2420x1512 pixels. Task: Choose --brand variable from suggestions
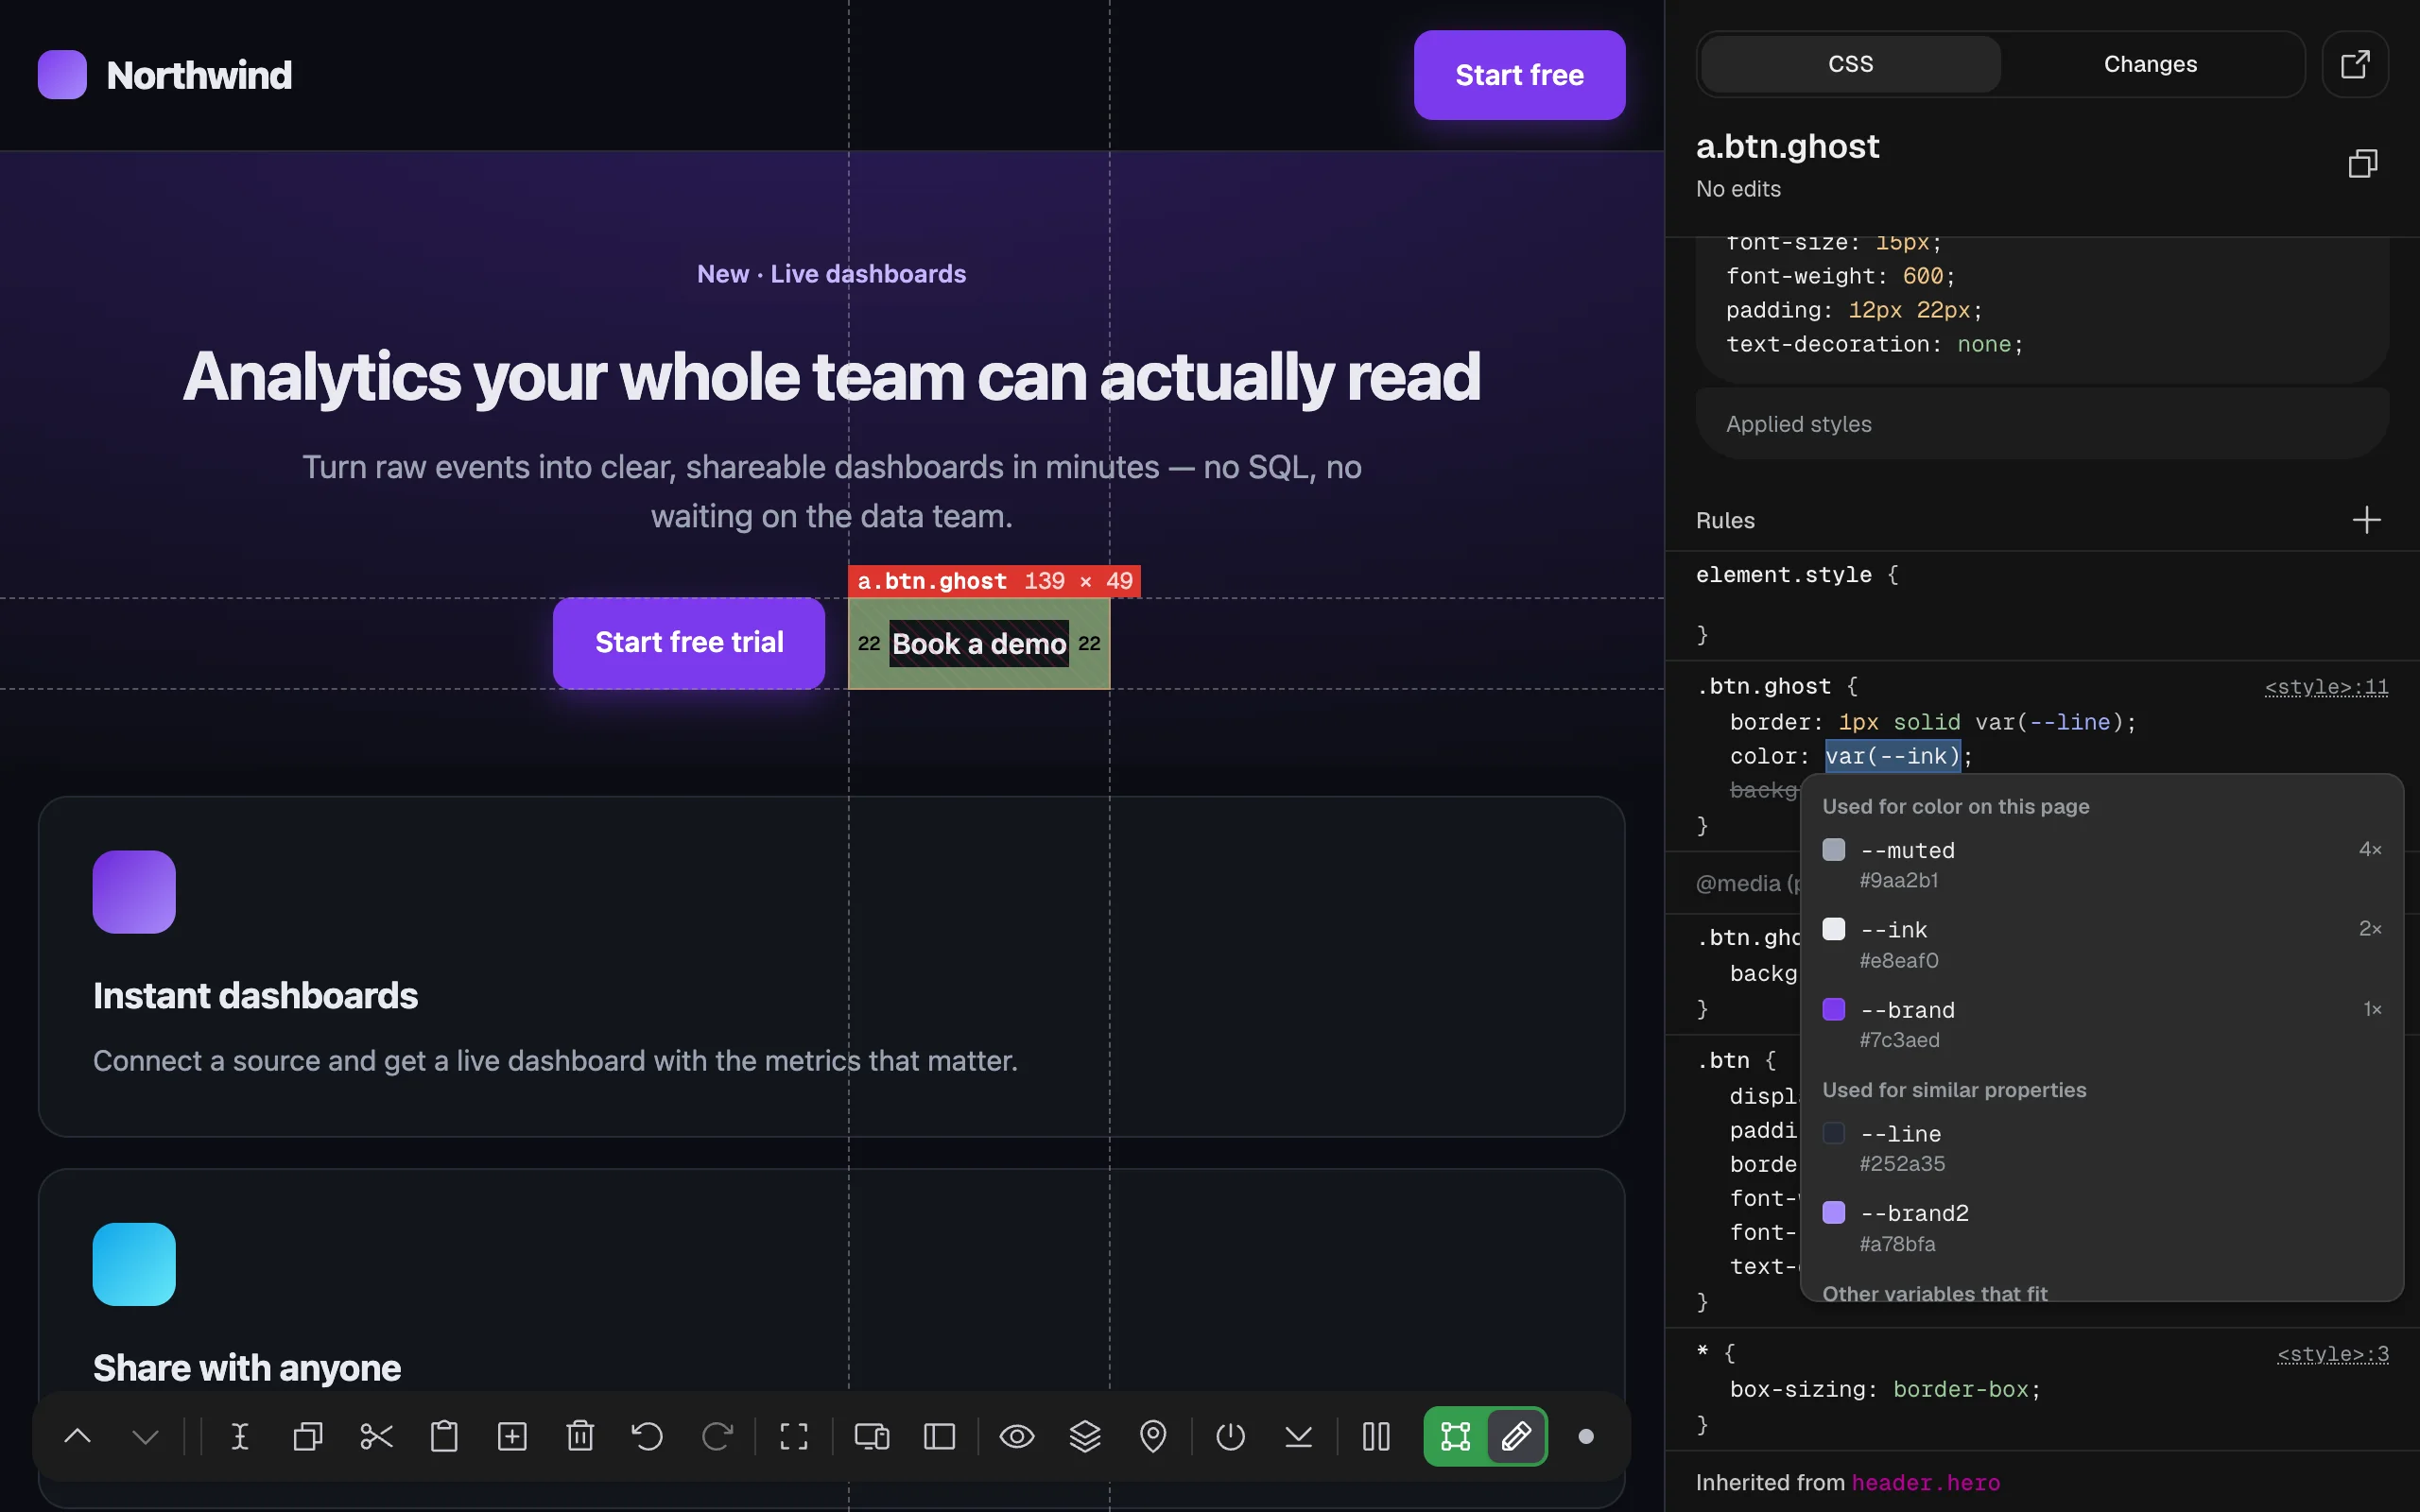point(2101,1024)
